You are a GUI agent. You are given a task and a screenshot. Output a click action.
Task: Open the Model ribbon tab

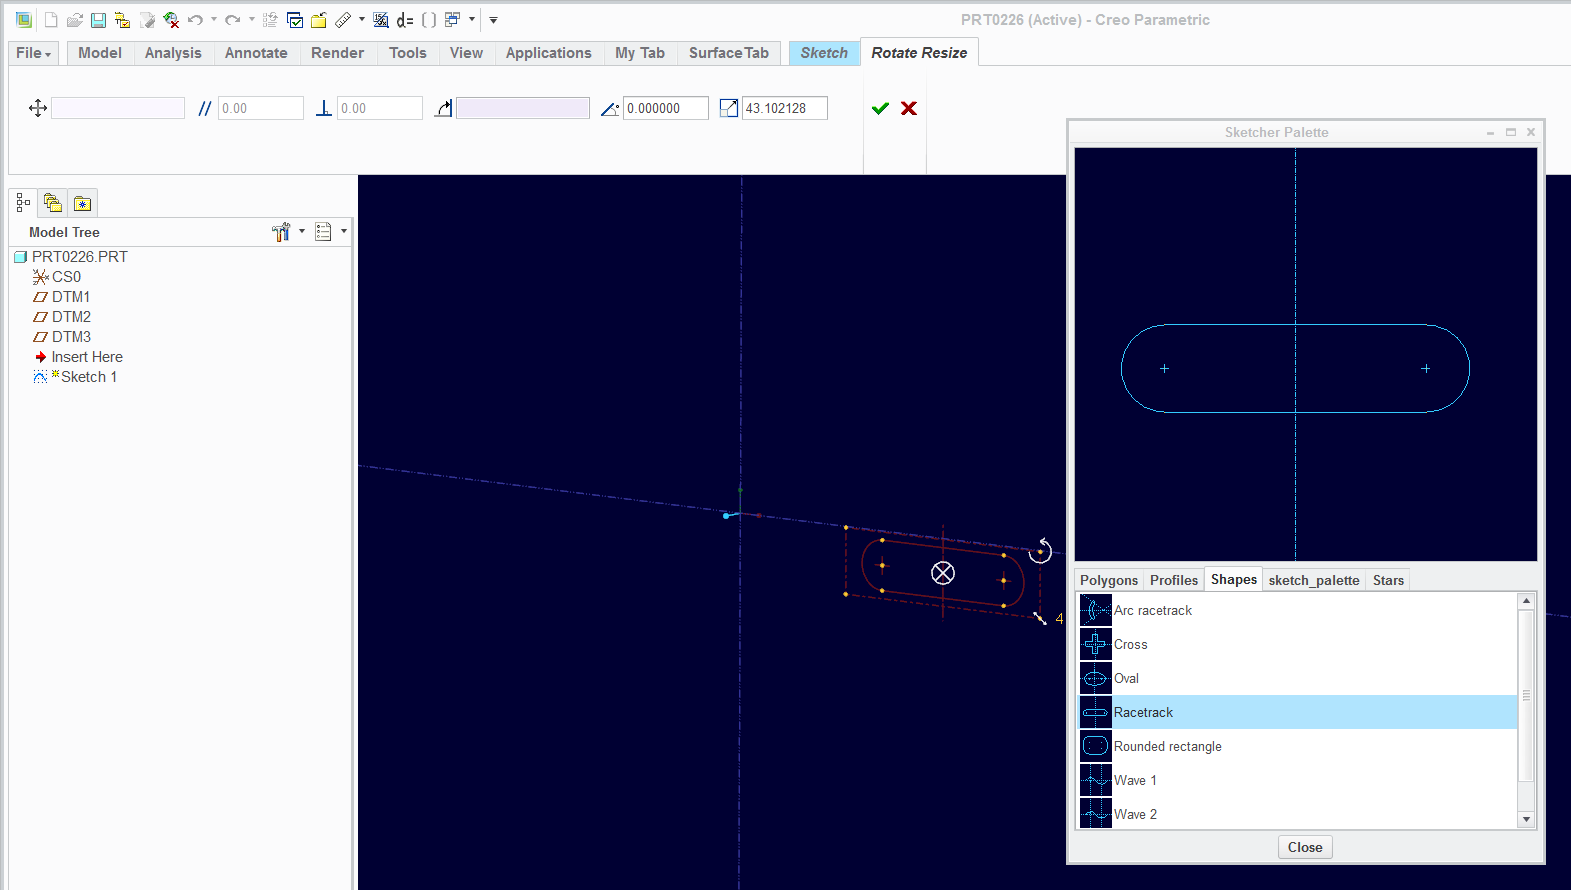pyautogui.click(x=100, y=53)
